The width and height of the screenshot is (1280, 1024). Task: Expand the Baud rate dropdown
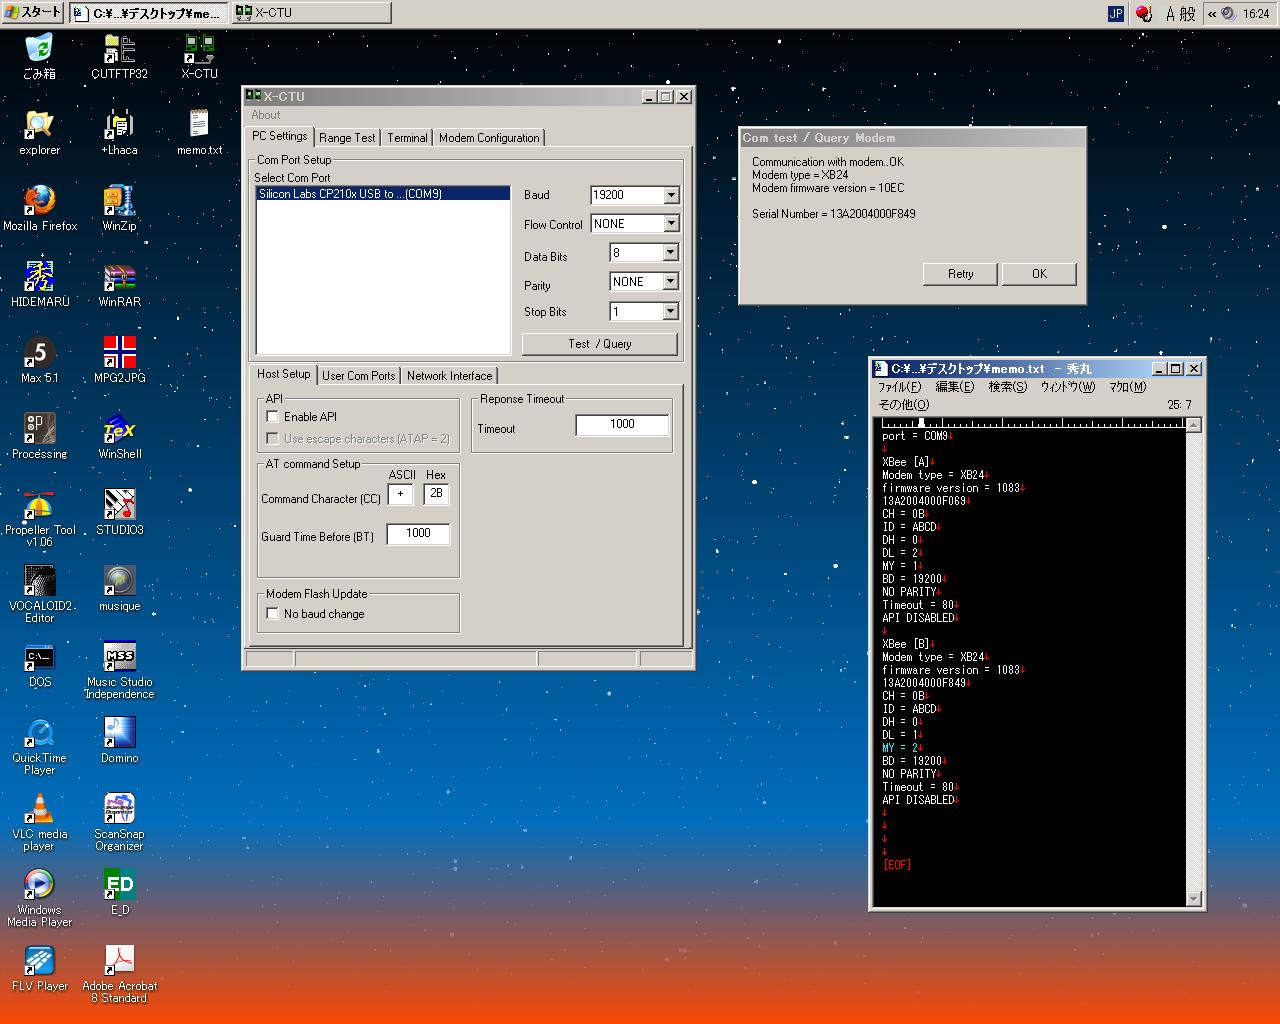pos(671,196)
